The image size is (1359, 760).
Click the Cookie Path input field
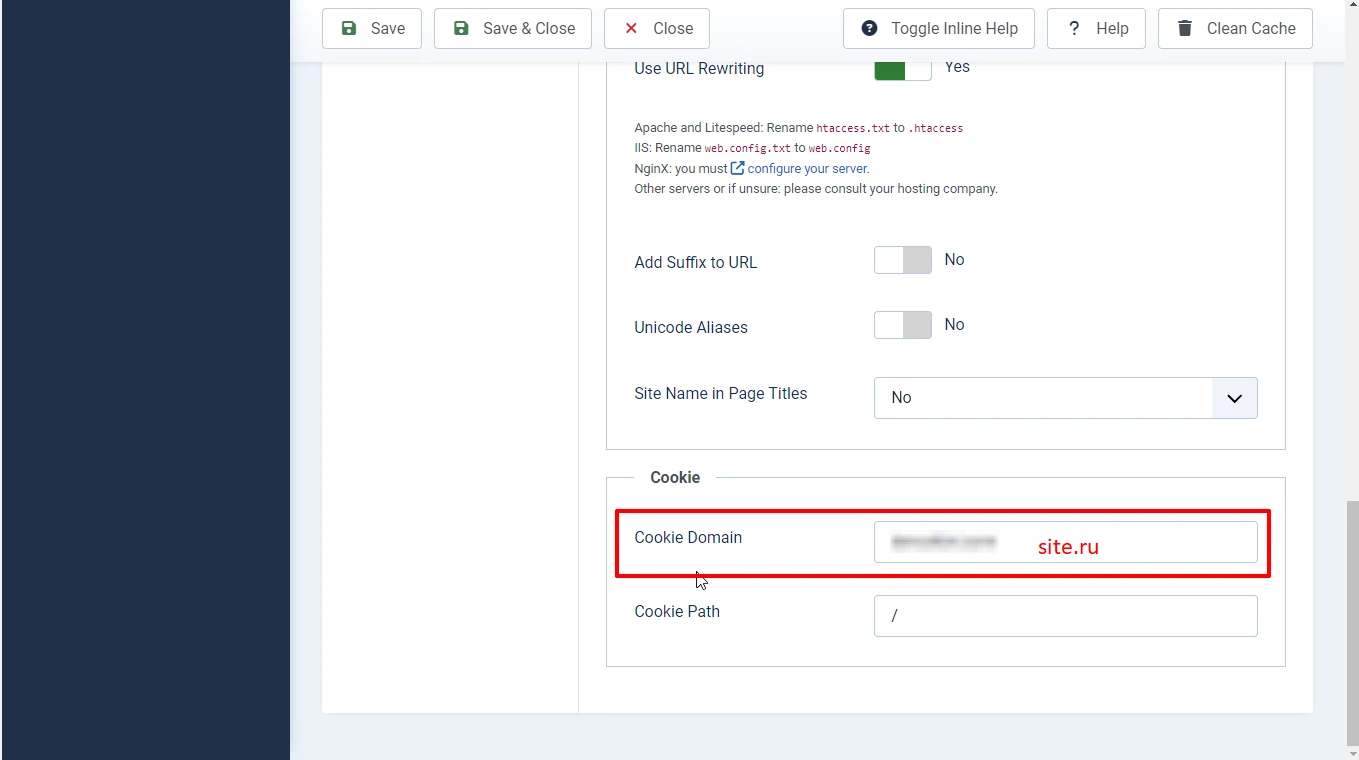click(x=1066, y=616)
